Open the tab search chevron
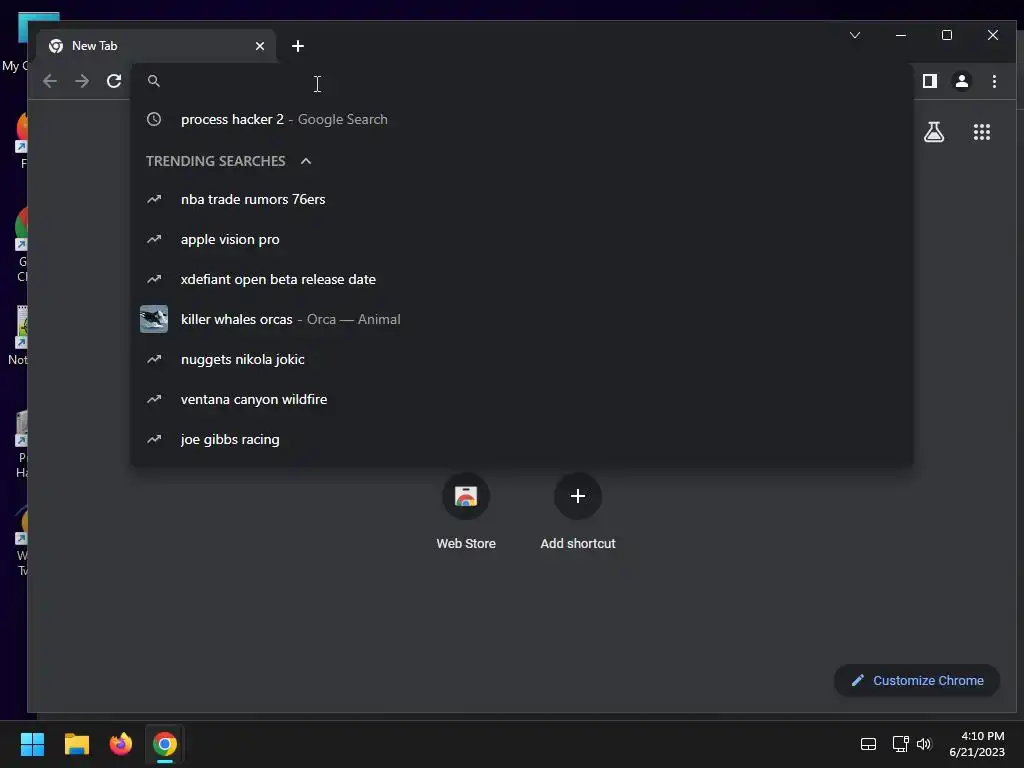 tap(855, 35)
